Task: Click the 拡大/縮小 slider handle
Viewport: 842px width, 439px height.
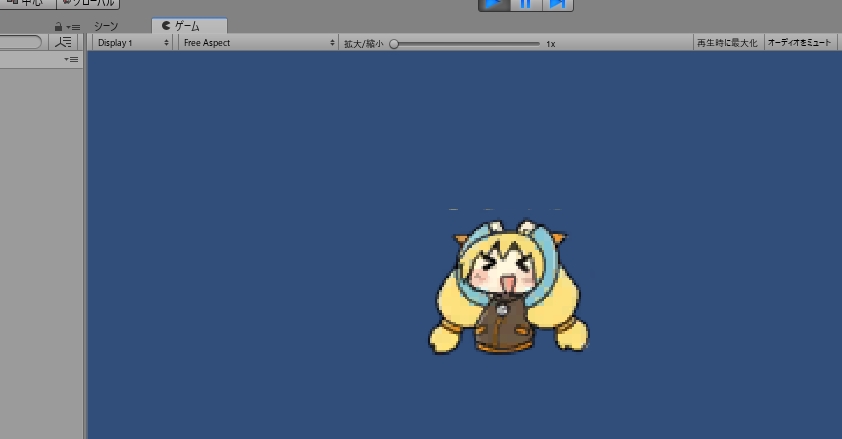Action: pyautogui.click(x=394, y=44)
